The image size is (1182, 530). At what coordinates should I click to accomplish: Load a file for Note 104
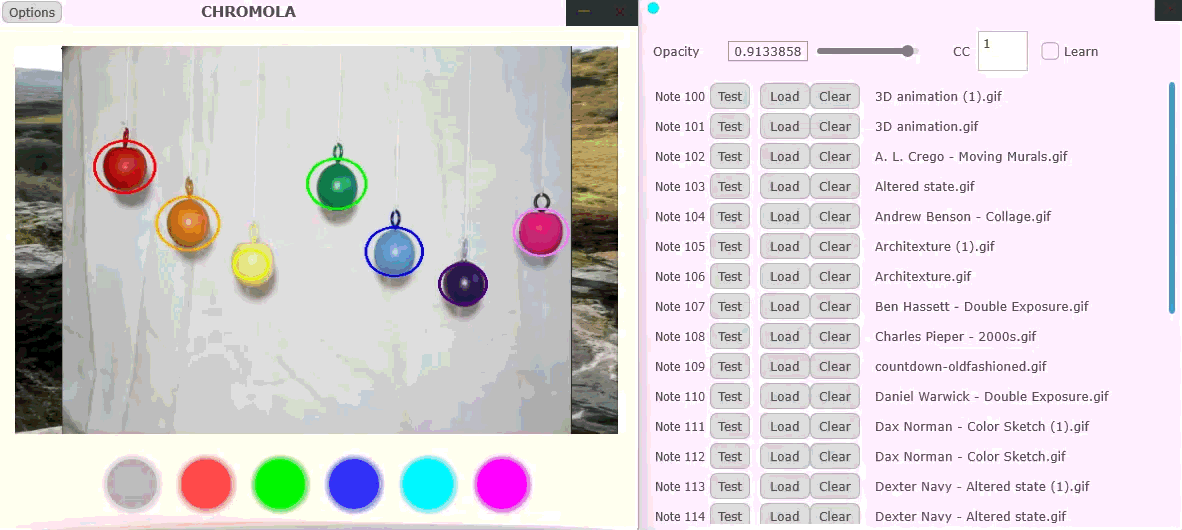(x=784, y=216)
